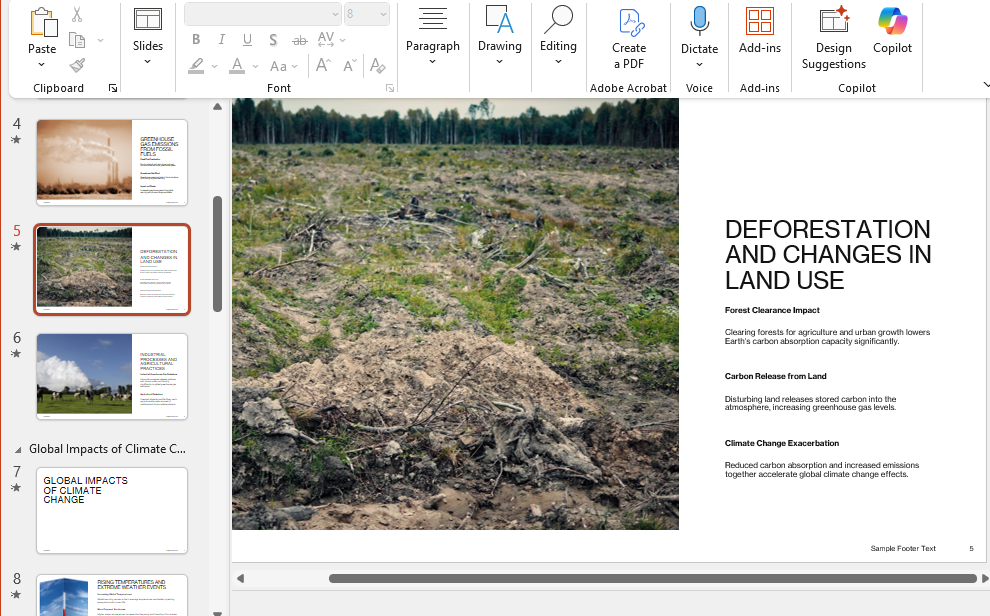Create a PDF with Adobe Acrobat
This screenshot has width=990, height=616.
629,35
